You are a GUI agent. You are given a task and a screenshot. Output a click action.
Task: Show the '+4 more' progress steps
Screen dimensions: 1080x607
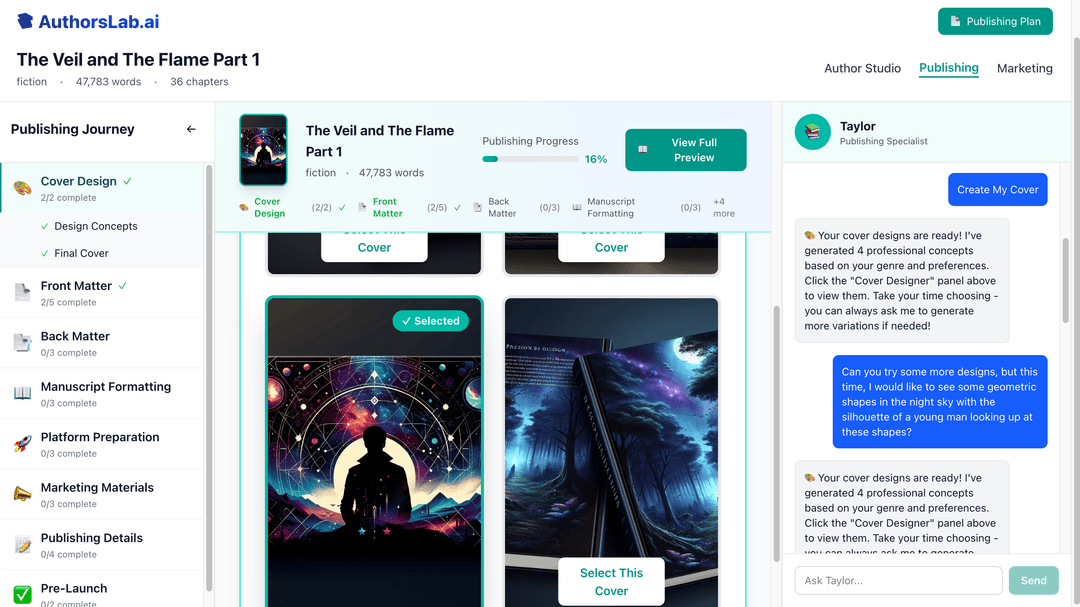point(723,207)
